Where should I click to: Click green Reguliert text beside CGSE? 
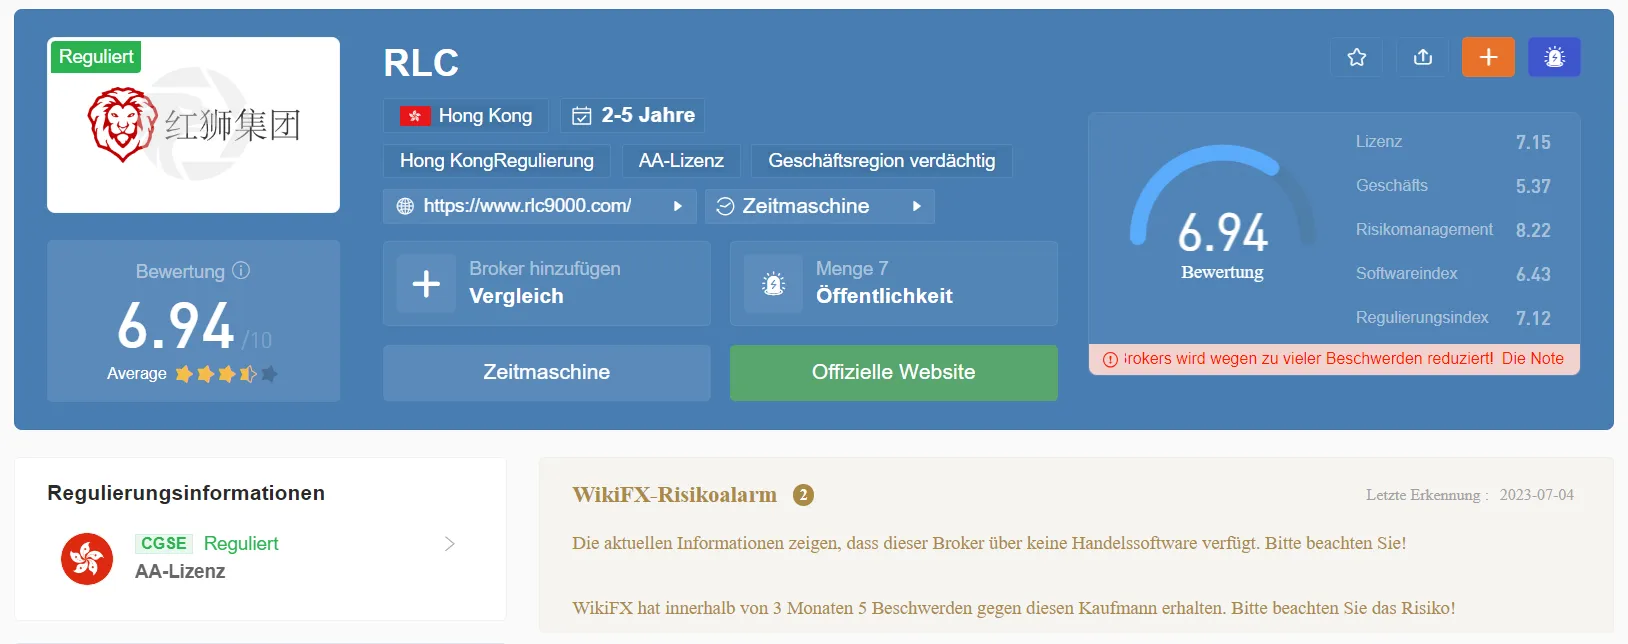click(x=241, y=544)
